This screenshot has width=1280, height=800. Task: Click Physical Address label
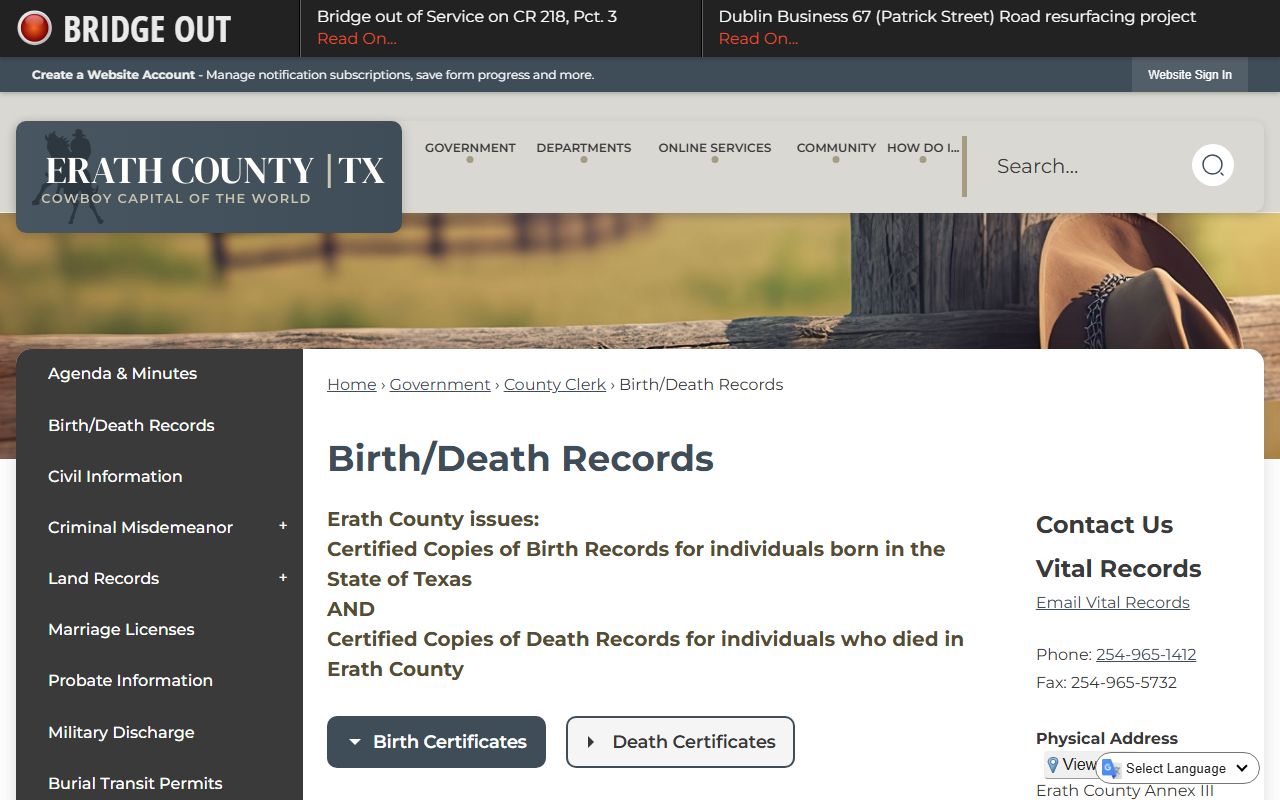pyautogui.click(x=1107, y=738)
